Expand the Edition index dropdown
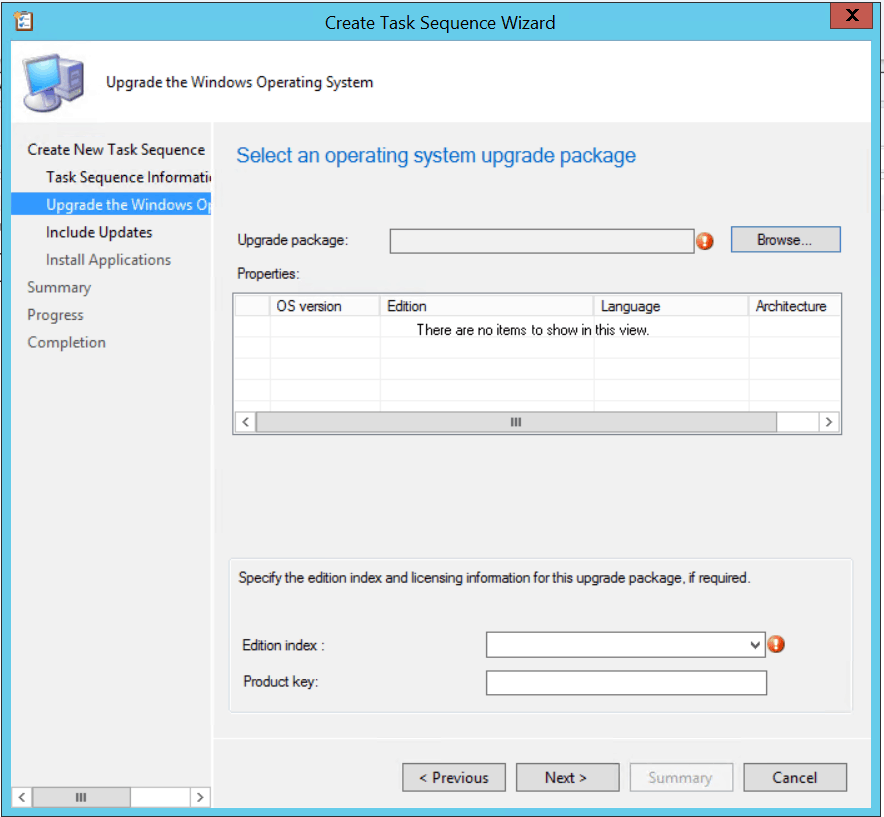Image resolution: width=884 pixels, height=817 pixels. click(x=755, y=644)
